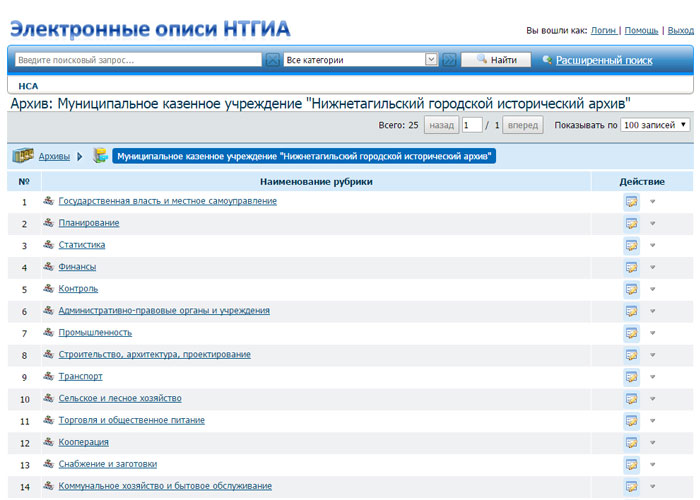Image resolution: width=700 pixels, height=500 pixels.
Task: Open edit action for Государственная власть row
Action: tap(631, 202)
